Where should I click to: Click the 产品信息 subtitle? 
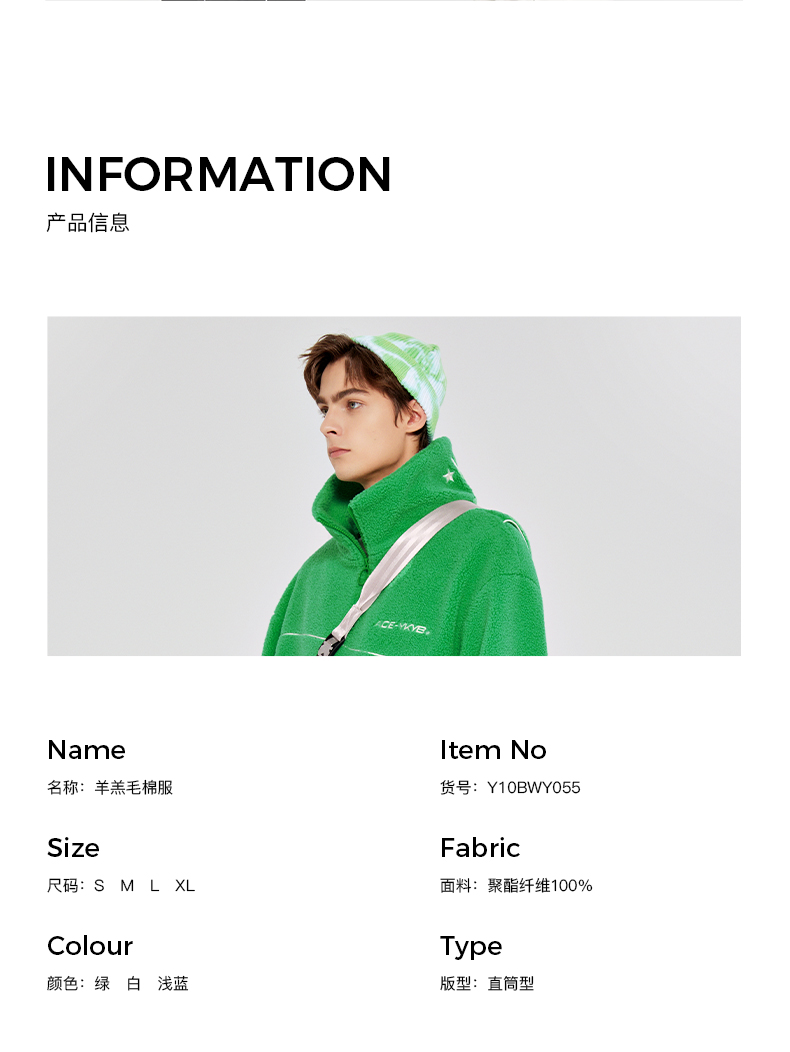point(88,223)
